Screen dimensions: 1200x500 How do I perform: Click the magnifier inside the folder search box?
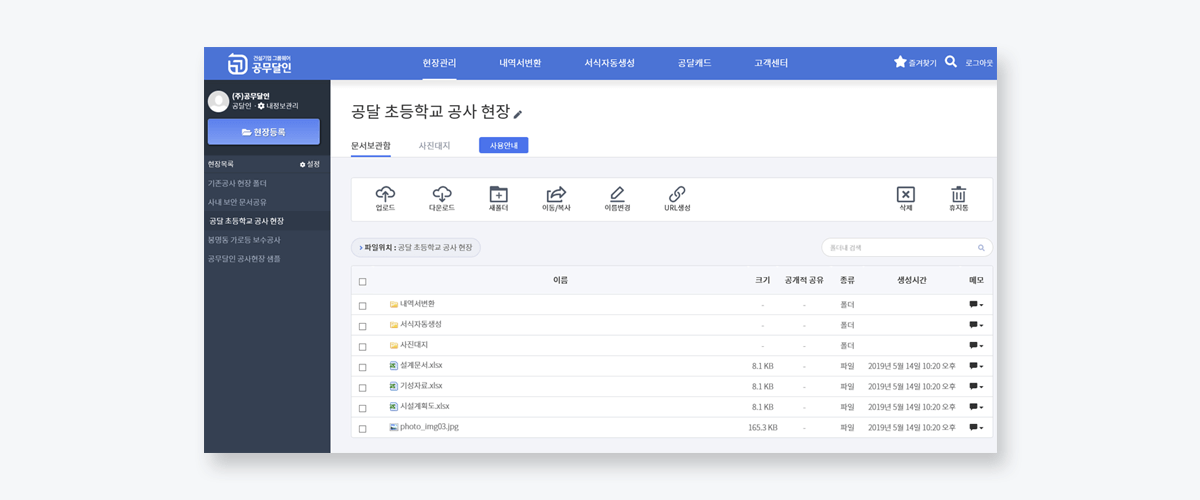point(982,247)
